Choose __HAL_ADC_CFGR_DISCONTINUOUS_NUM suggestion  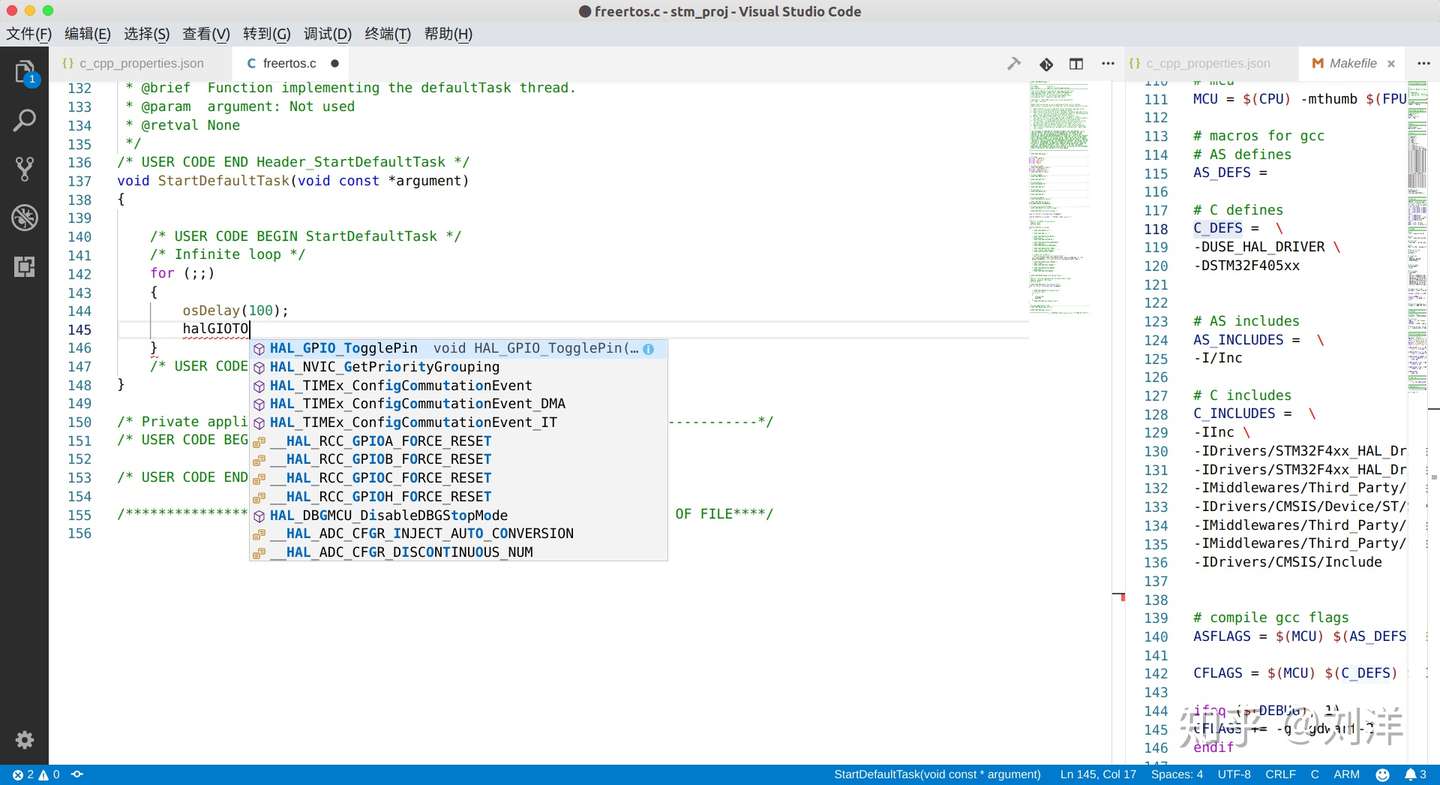pyautogui.click(x=458, y=553)
